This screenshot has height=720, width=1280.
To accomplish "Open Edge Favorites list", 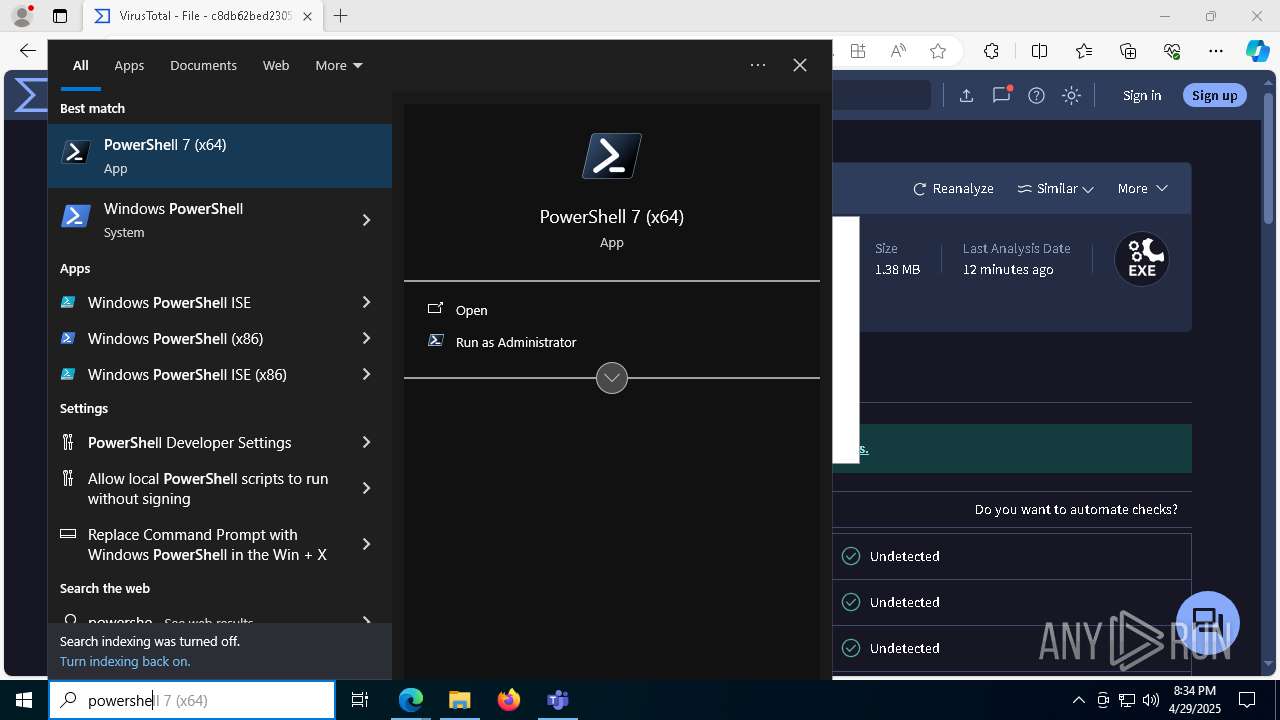I will pyautogui.click(x=1084, y=51).
